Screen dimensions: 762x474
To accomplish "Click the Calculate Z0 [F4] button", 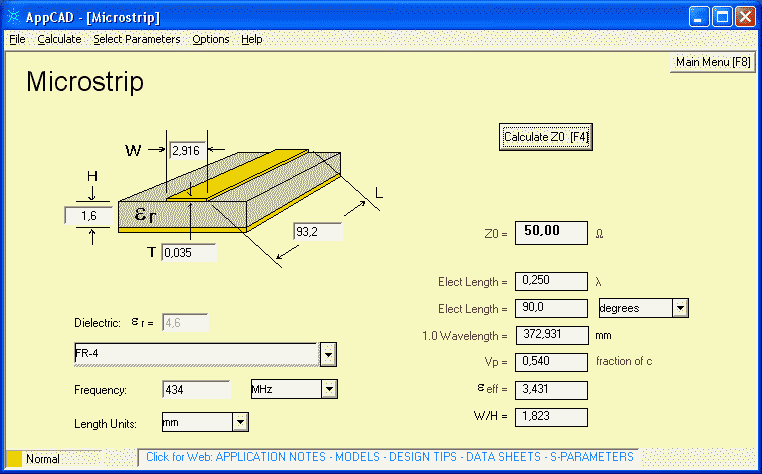I will point(546,137).
